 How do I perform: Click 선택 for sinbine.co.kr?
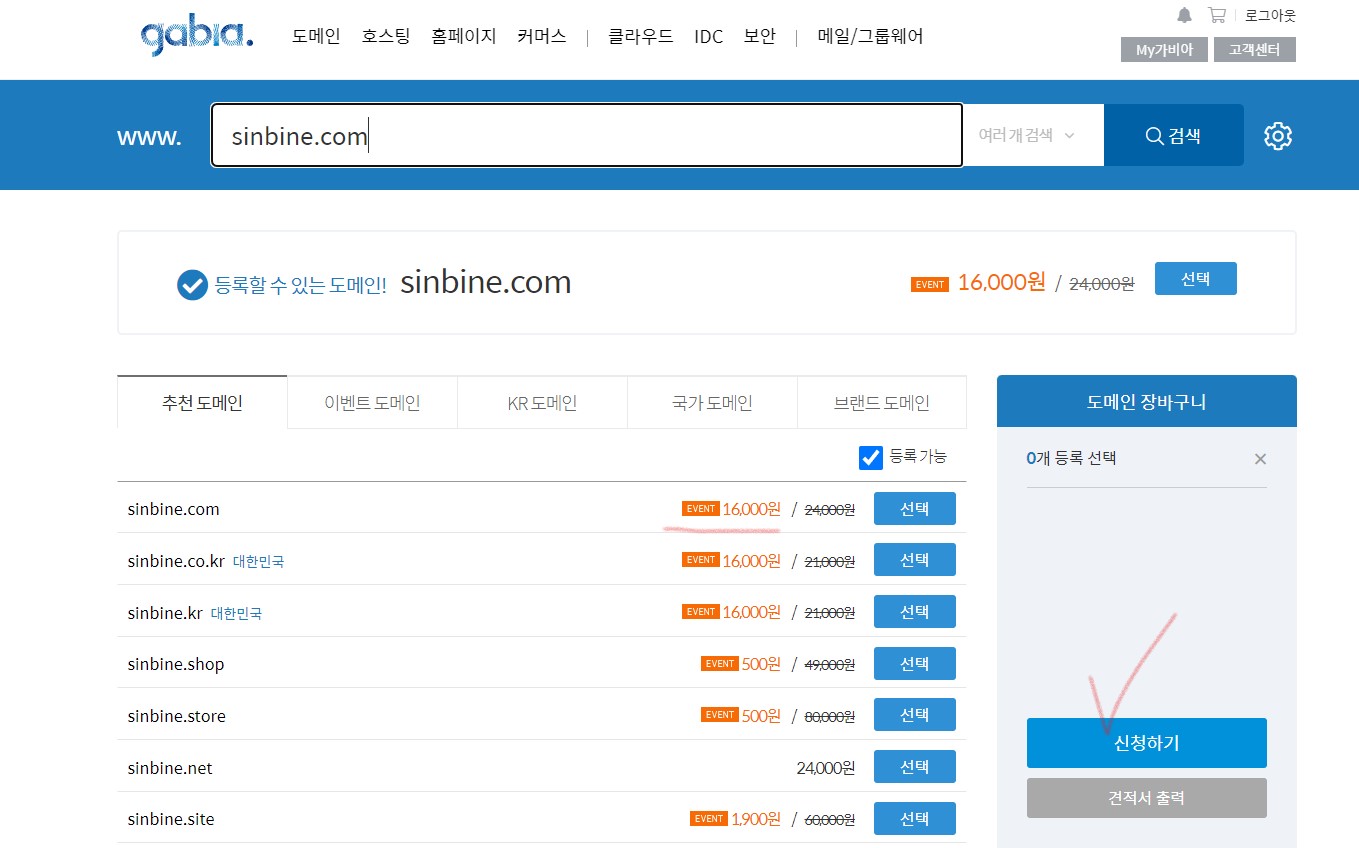[915, 560]
